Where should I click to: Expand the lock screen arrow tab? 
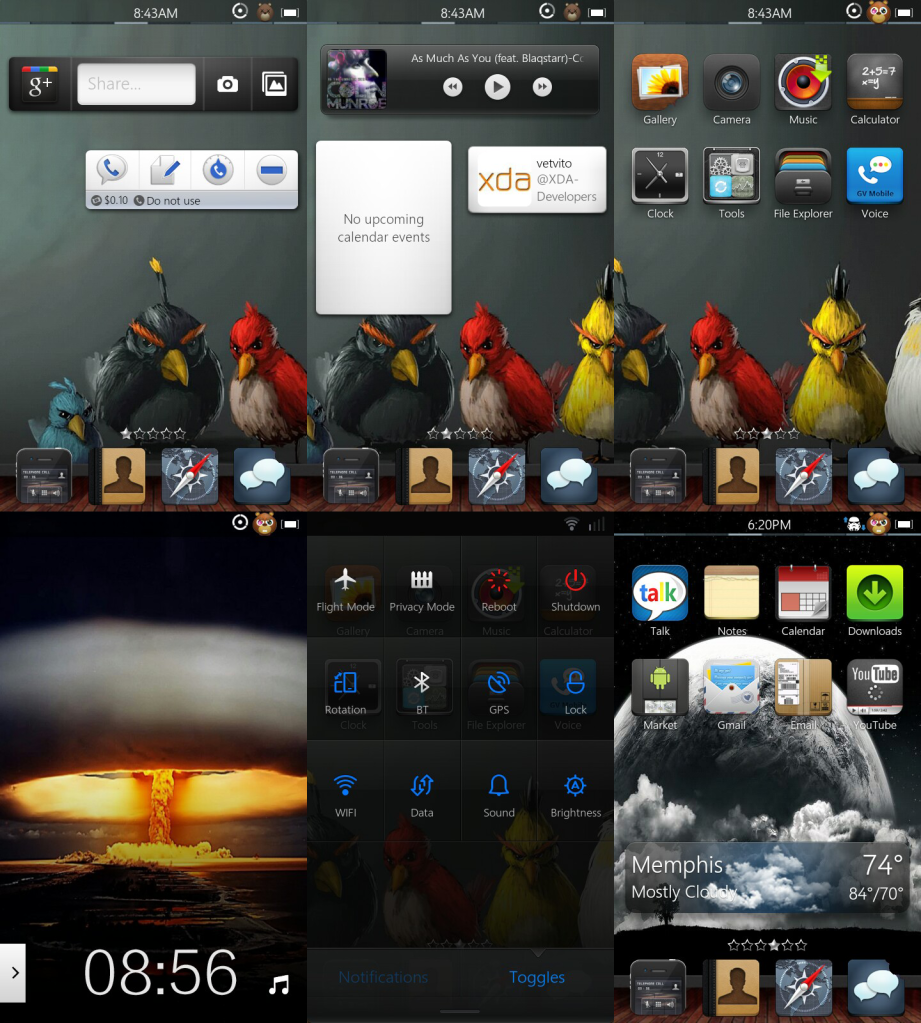(13, 972)
